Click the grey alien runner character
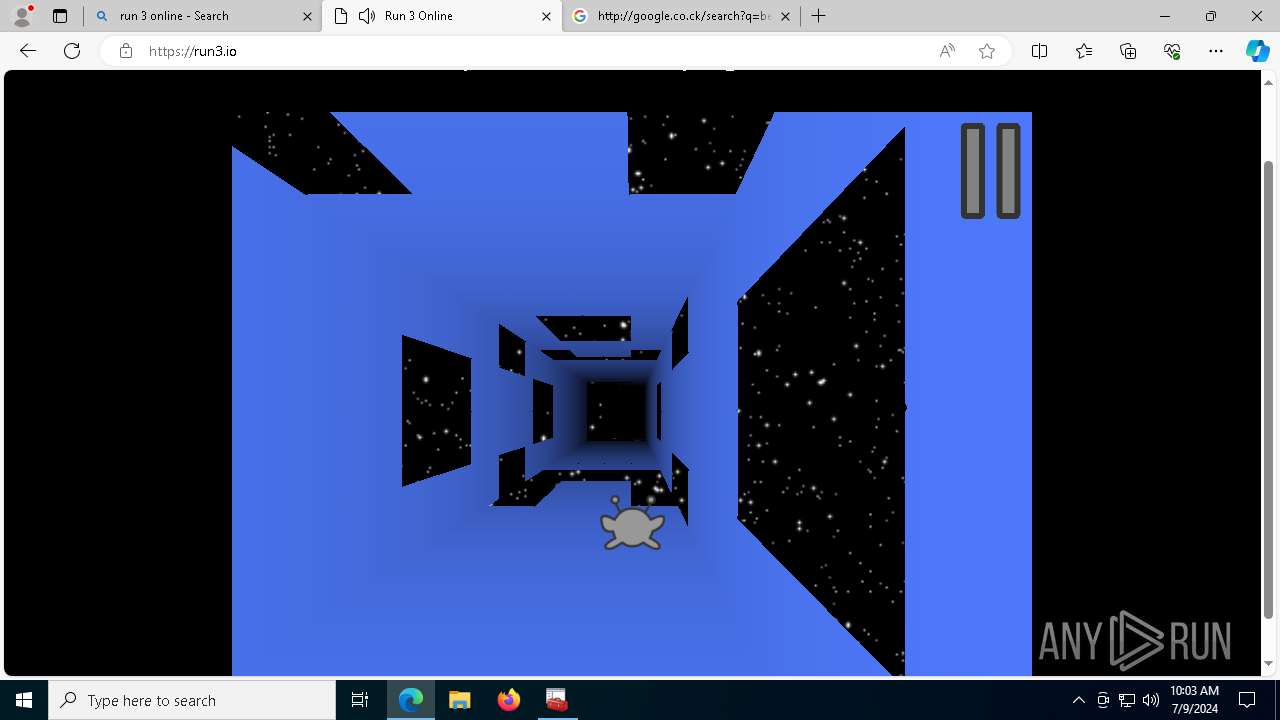 pyautogui.click(x=632, y=524)
